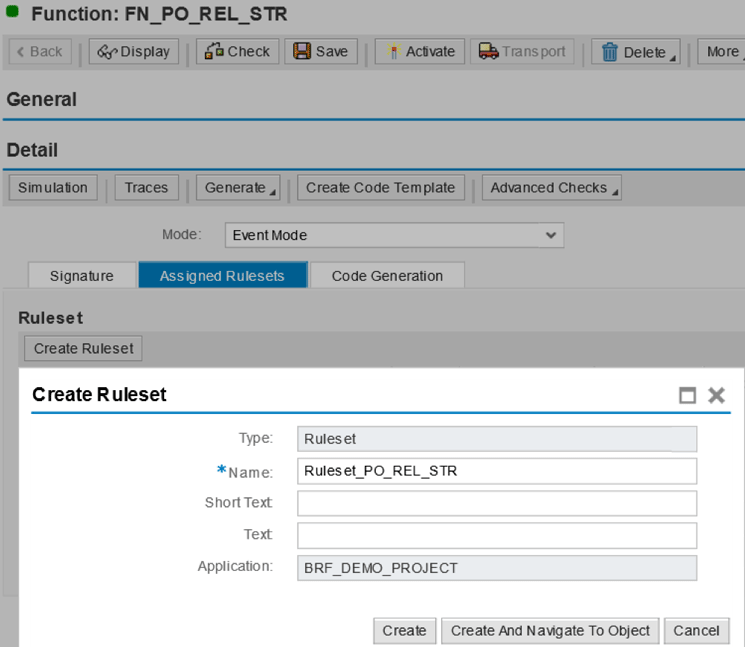Close the Create Ruleset dialog
The height and width of the screenshot is (647, 745).
pos(716,395)
